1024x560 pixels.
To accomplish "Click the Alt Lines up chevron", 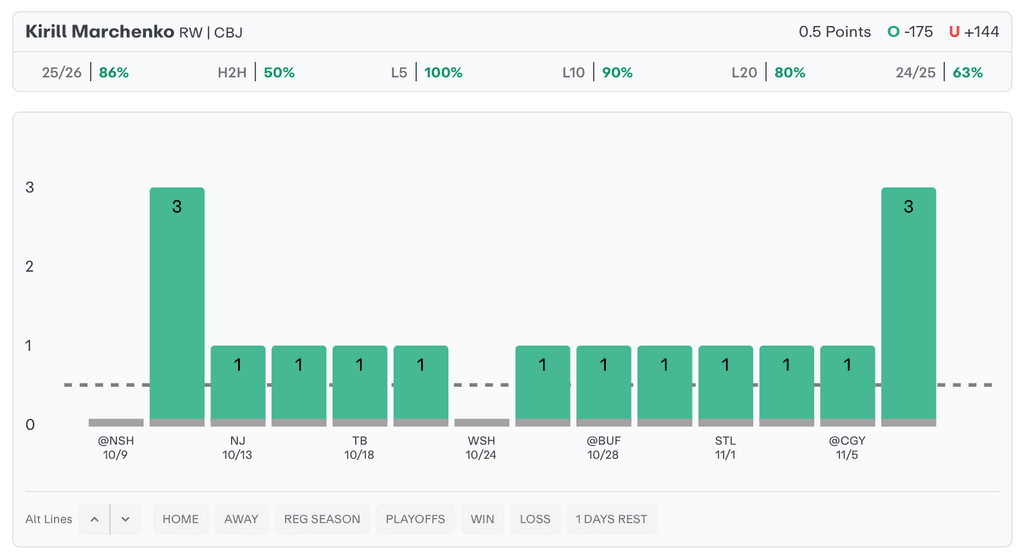I will click(94, 519).
